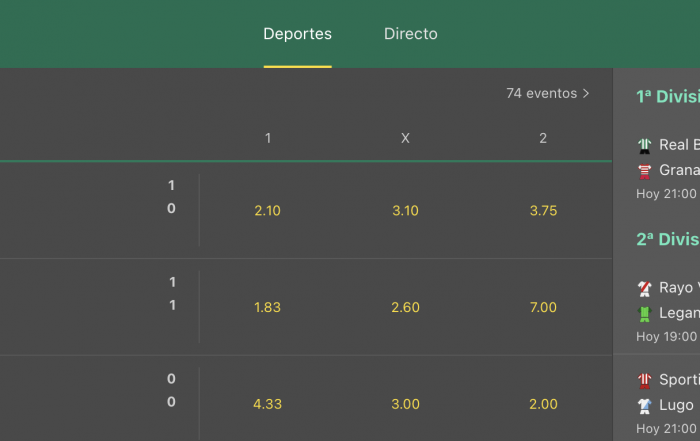Click the Rayo team jersey icon

point(644,289)
